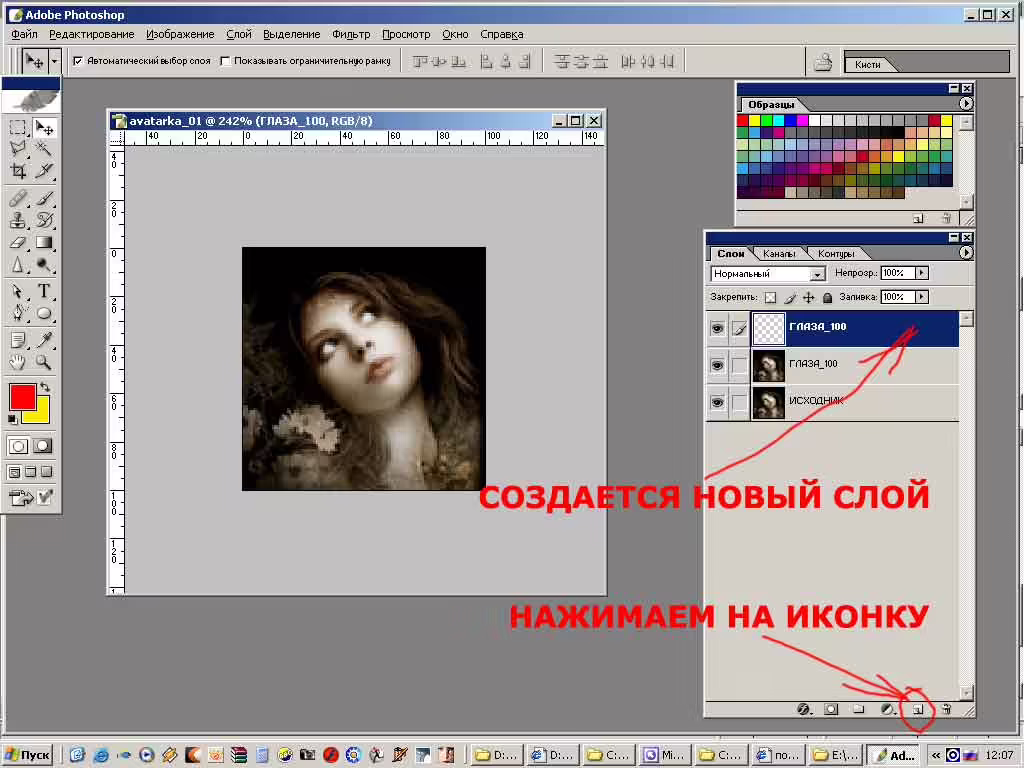Toggle lock image pixels brush icon

pos(790,298)
